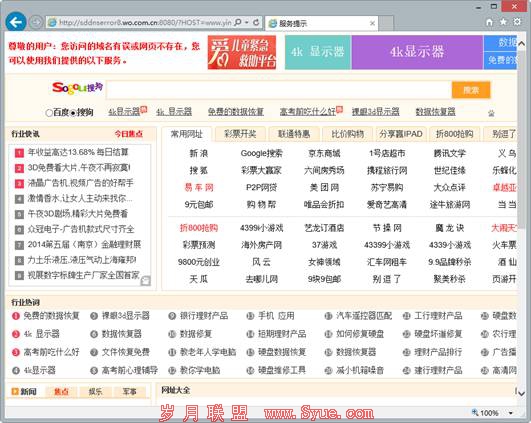Open the 裸眼3d显示器 quick link under search
Viewport: 531px width, 423px height.
(376, 112)
